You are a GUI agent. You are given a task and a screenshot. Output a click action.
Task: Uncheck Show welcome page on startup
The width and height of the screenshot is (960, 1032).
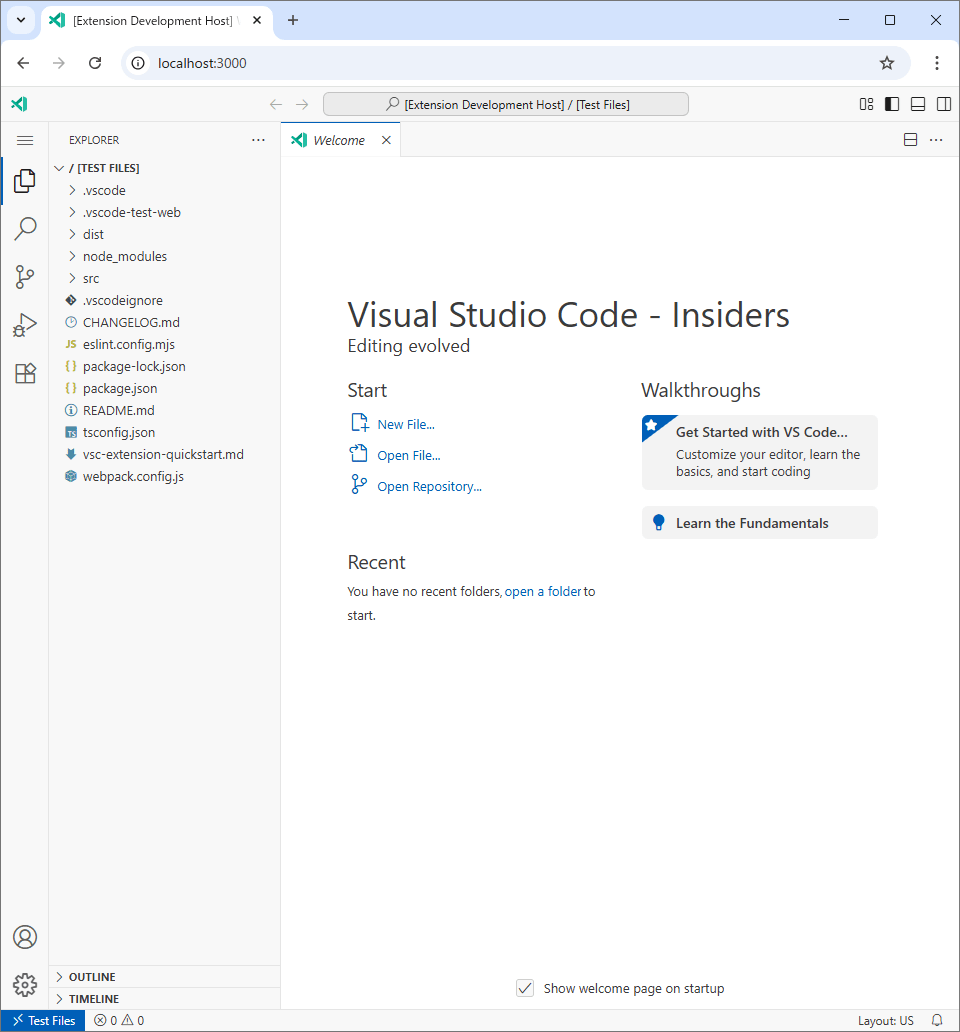click(x=525, y=988)
